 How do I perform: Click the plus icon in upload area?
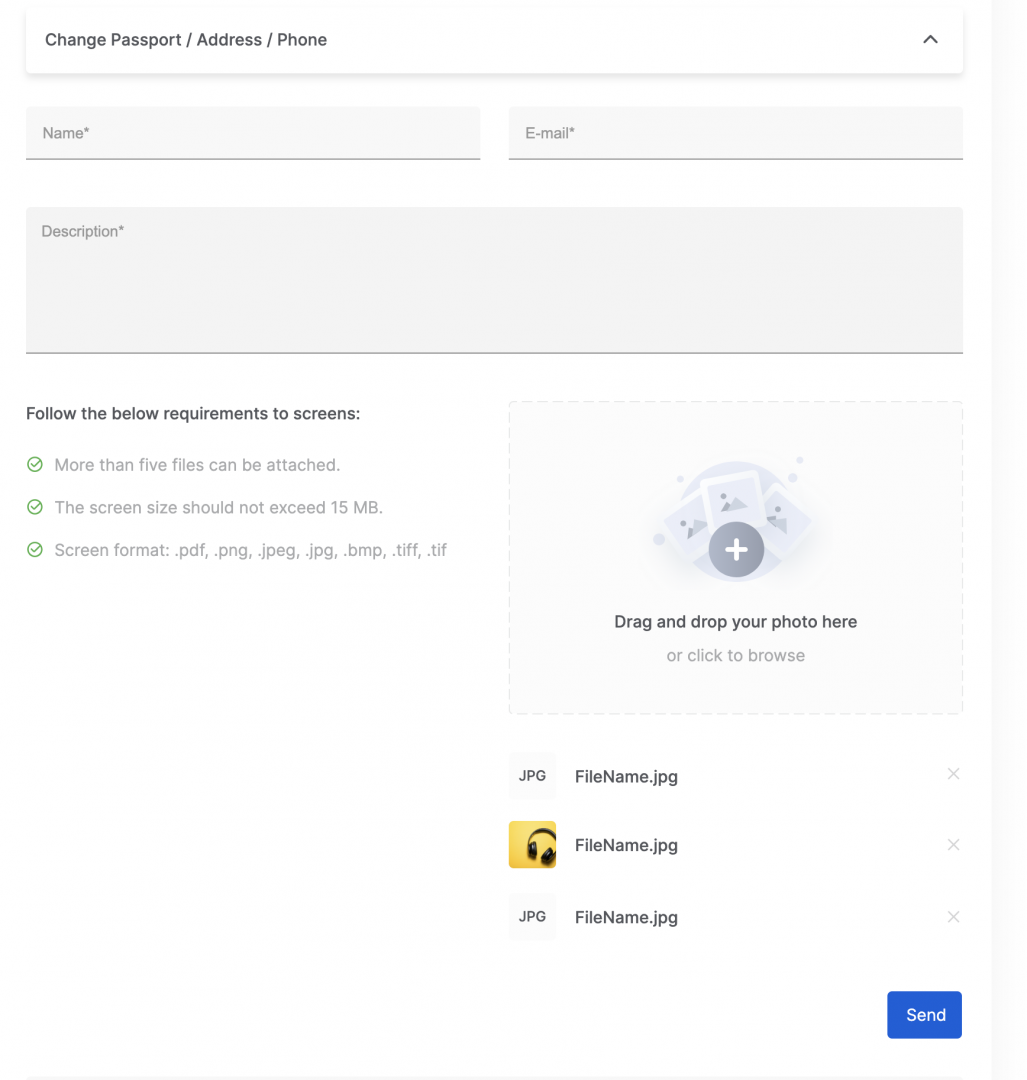(x=736, y=549)
